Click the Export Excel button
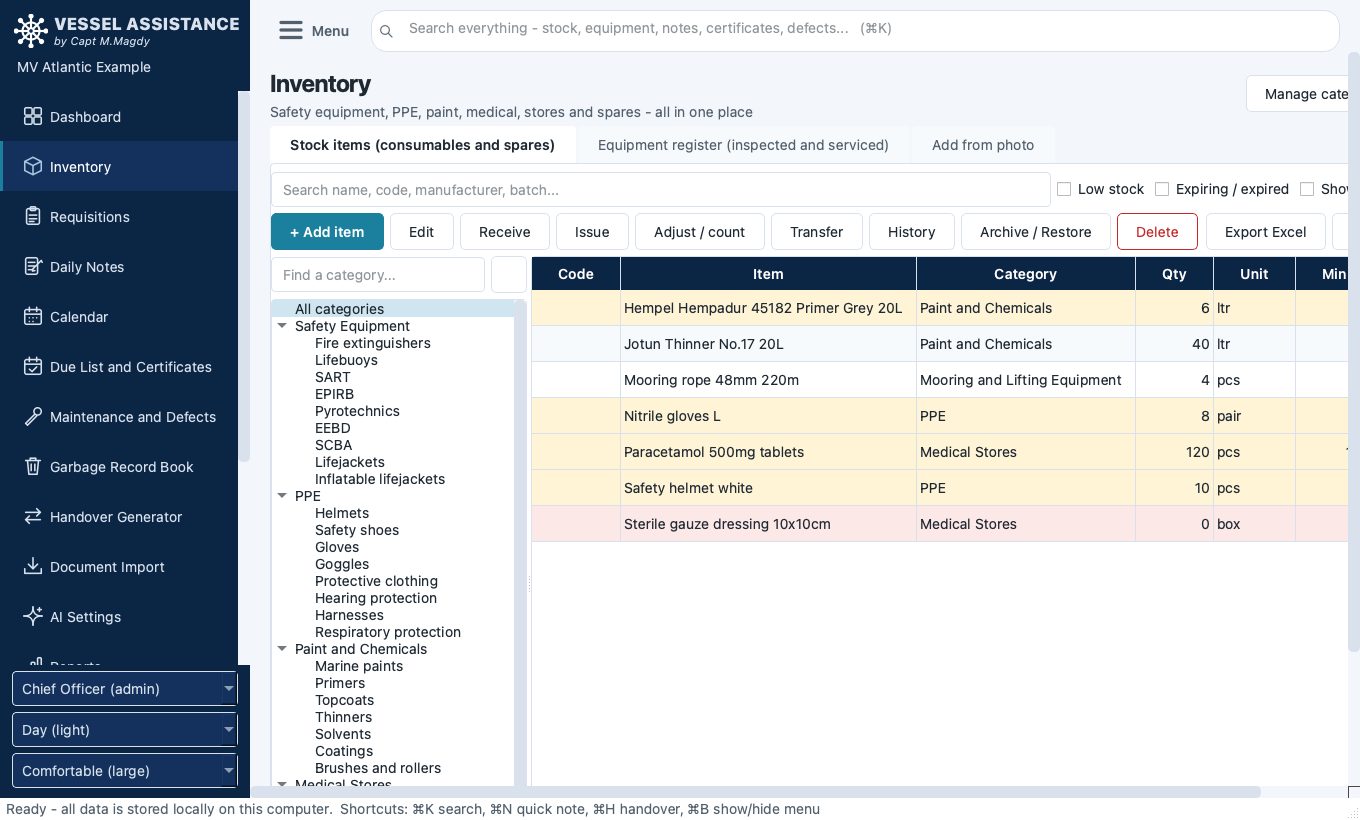The image size is (1360, 820). (x=1266, y=232)
